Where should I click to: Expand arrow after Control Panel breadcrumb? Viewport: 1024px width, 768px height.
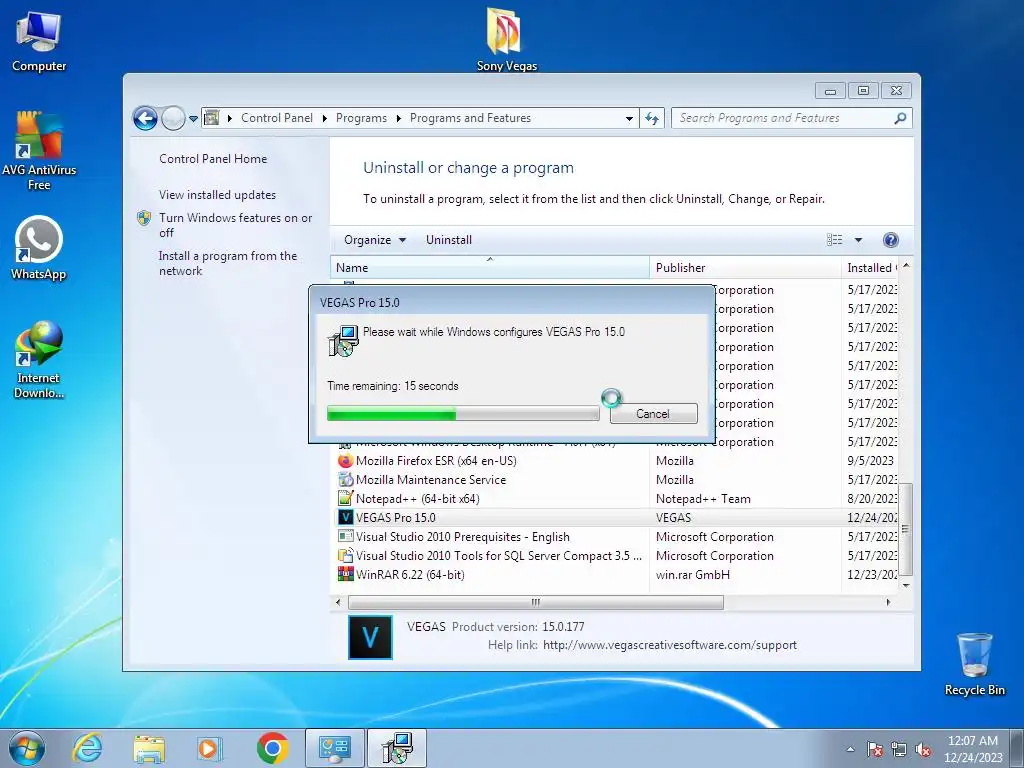coord(325,118)
